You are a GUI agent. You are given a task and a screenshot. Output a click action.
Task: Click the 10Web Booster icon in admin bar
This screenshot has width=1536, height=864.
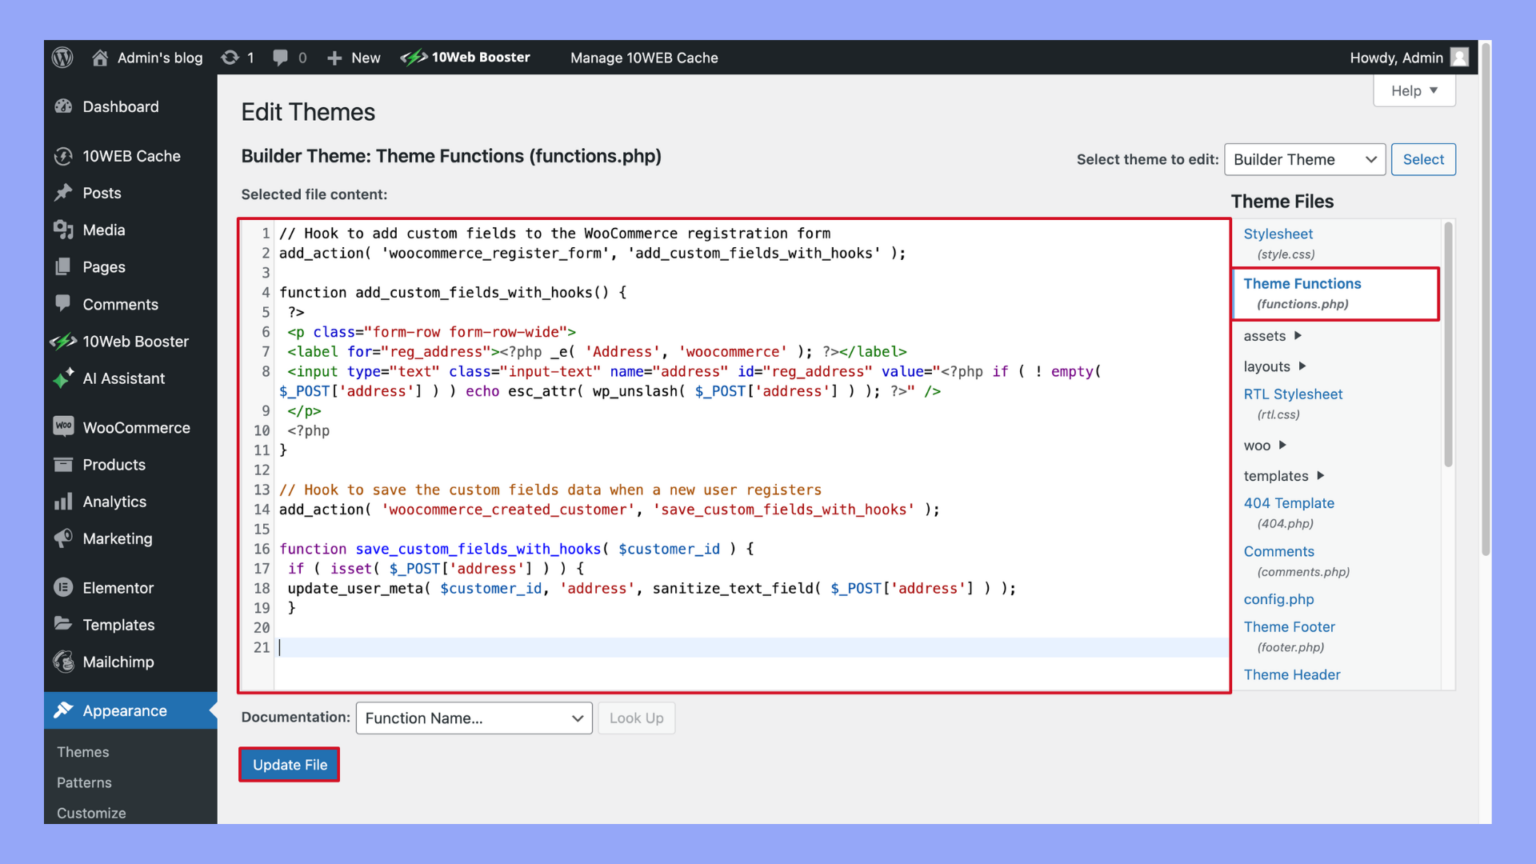[413, 57]
